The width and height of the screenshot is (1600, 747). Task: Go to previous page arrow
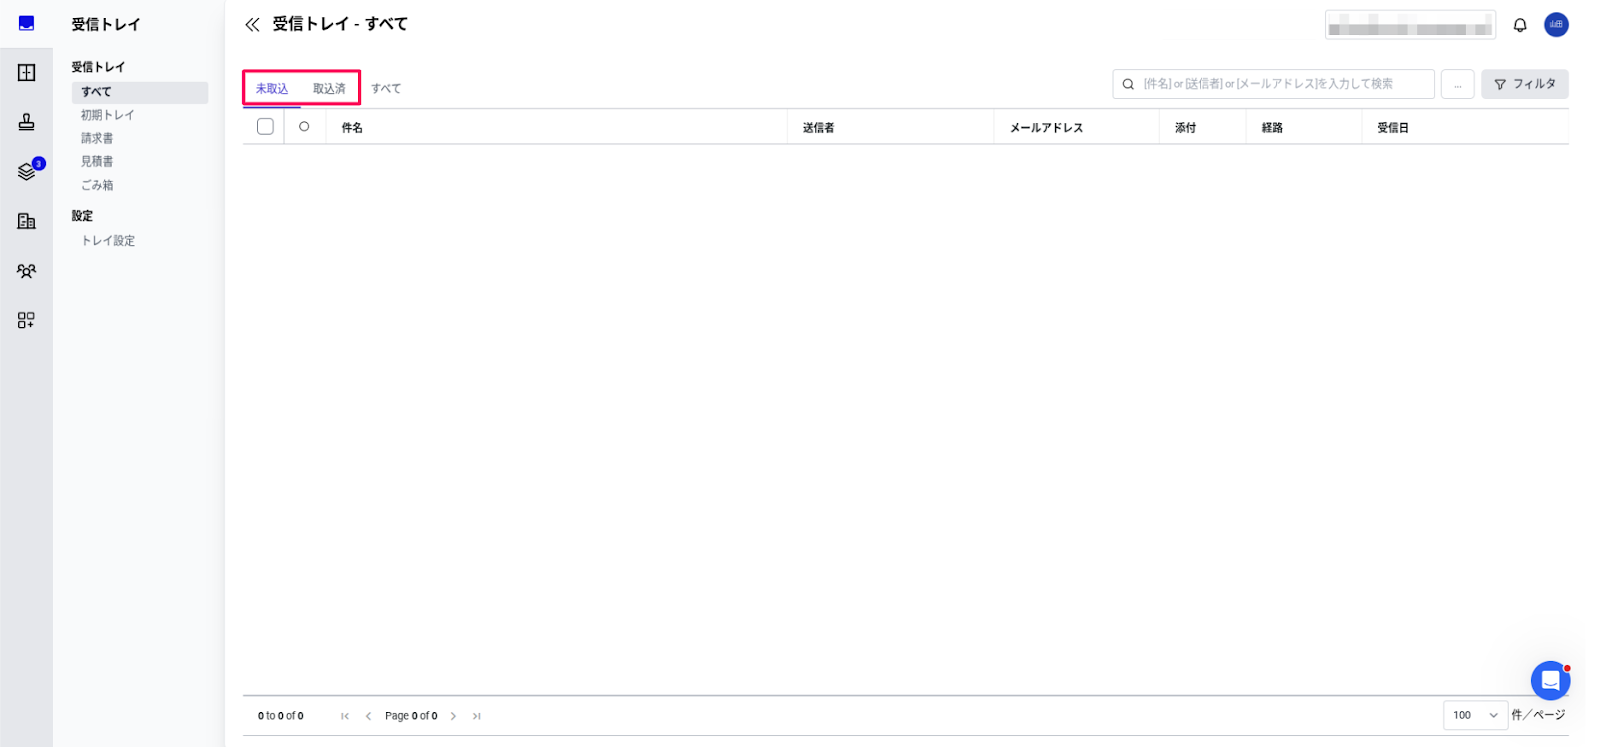[368, 716]
